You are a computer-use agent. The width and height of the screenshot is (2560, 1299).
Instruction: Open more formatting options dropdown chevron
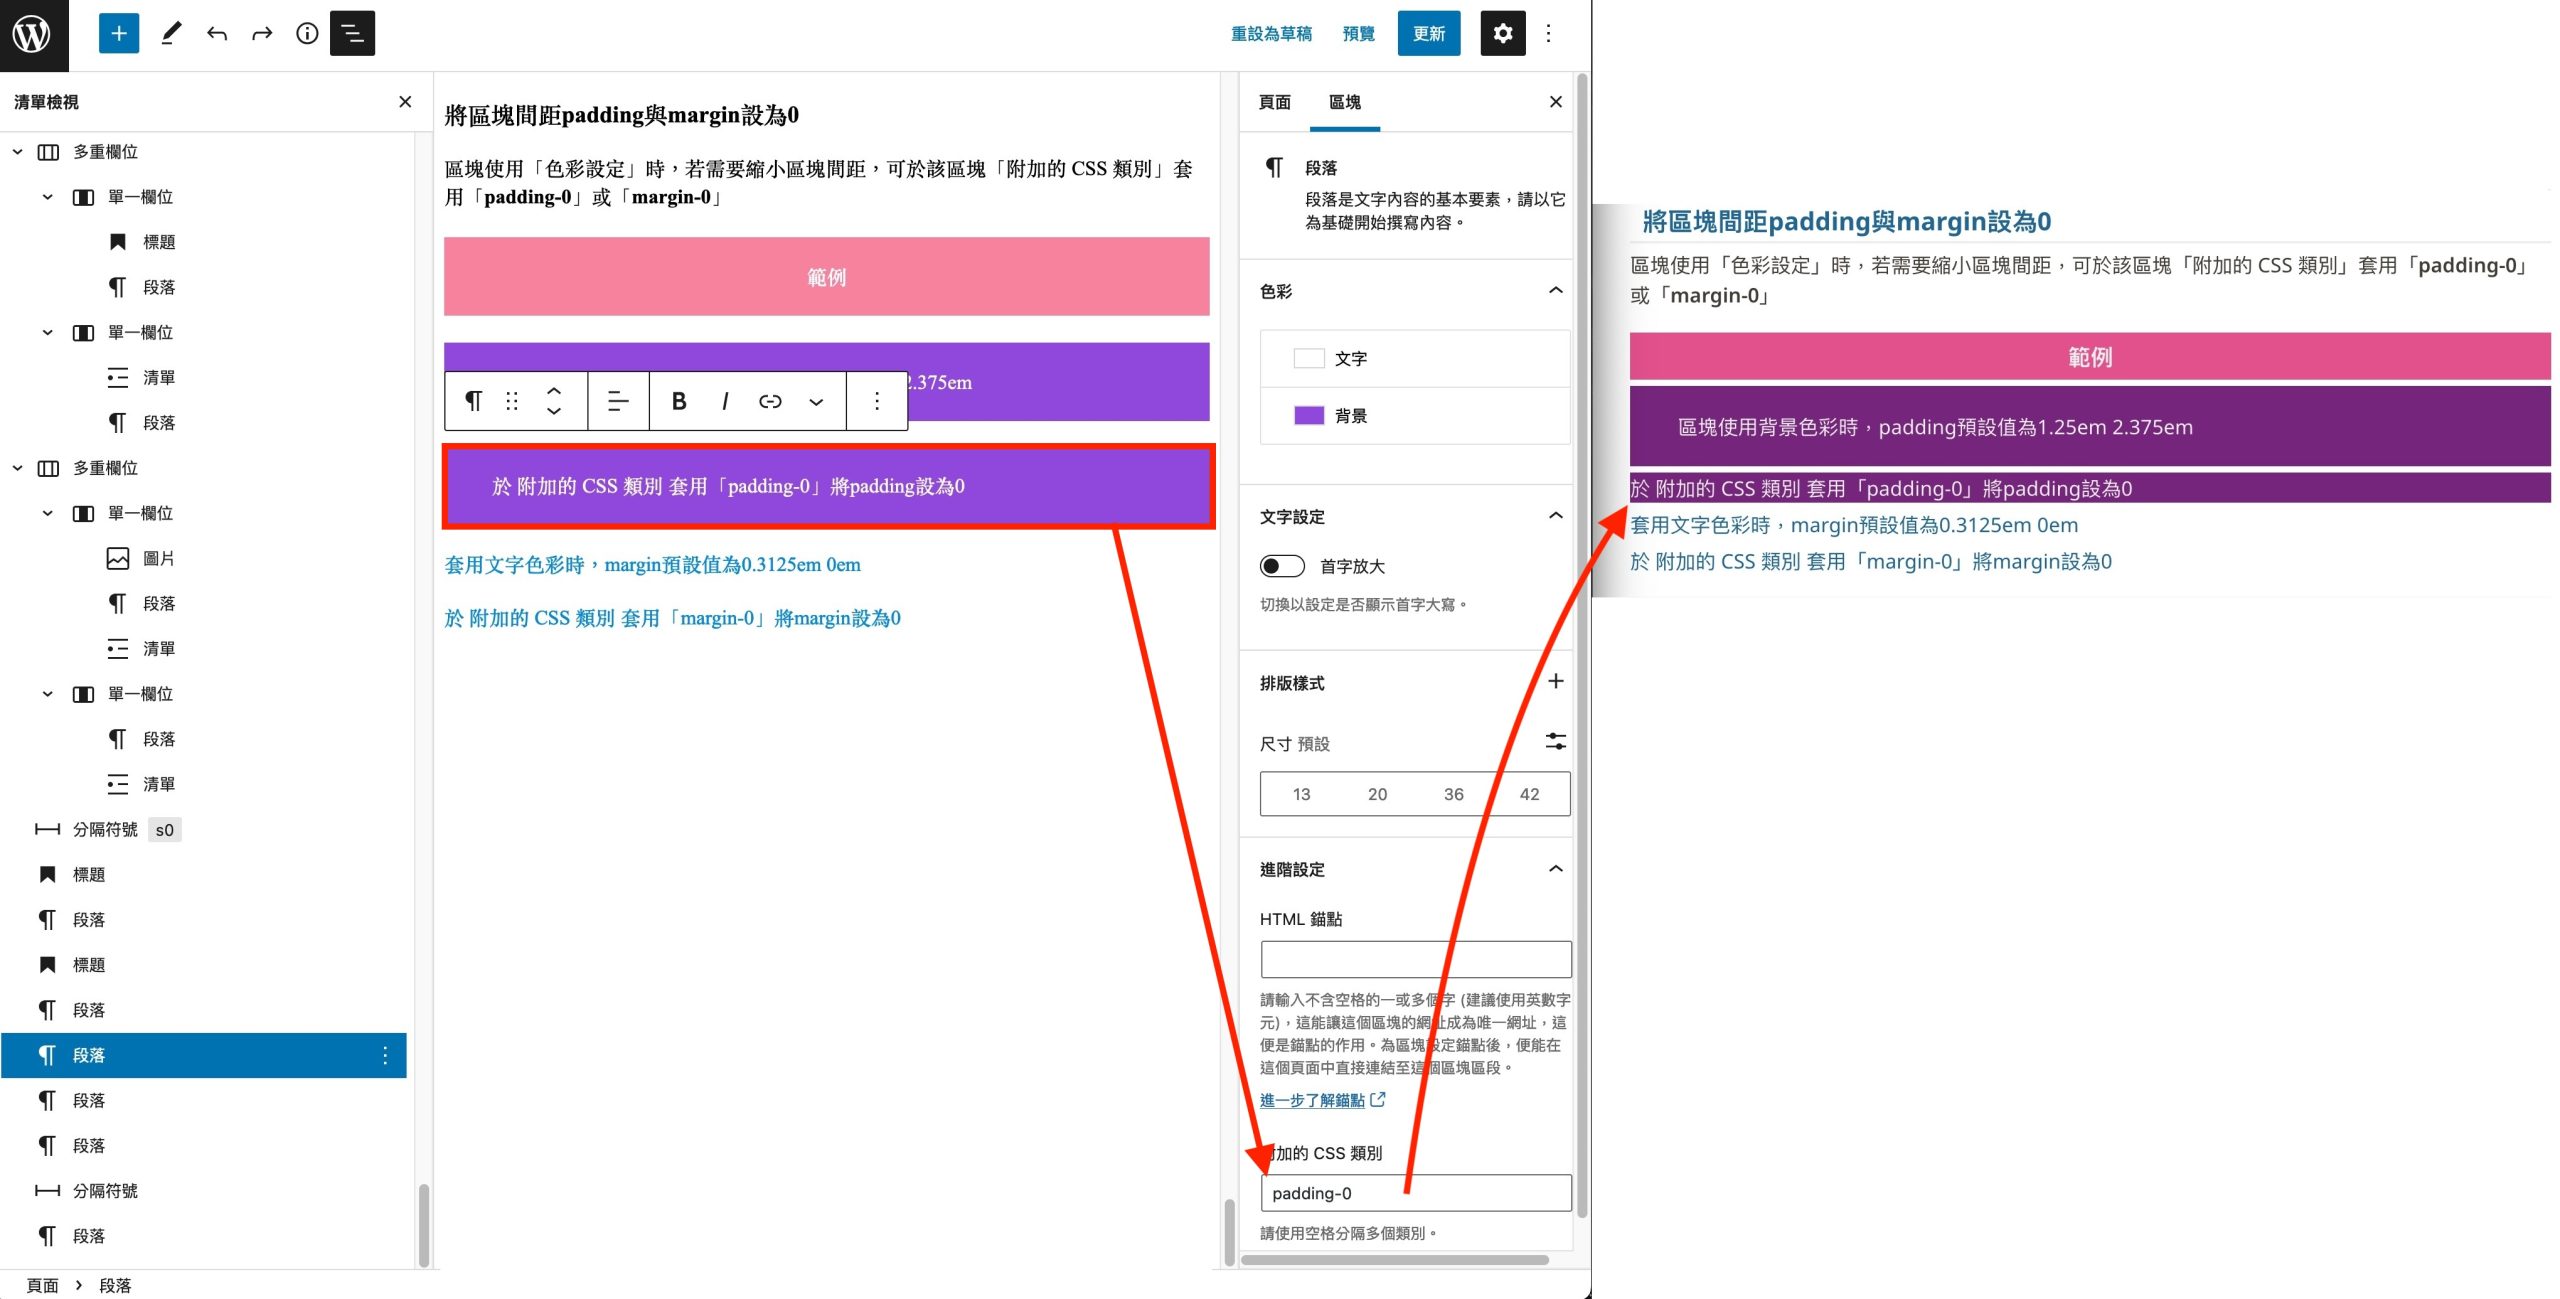pyautogui.click(x=816, y=401)
